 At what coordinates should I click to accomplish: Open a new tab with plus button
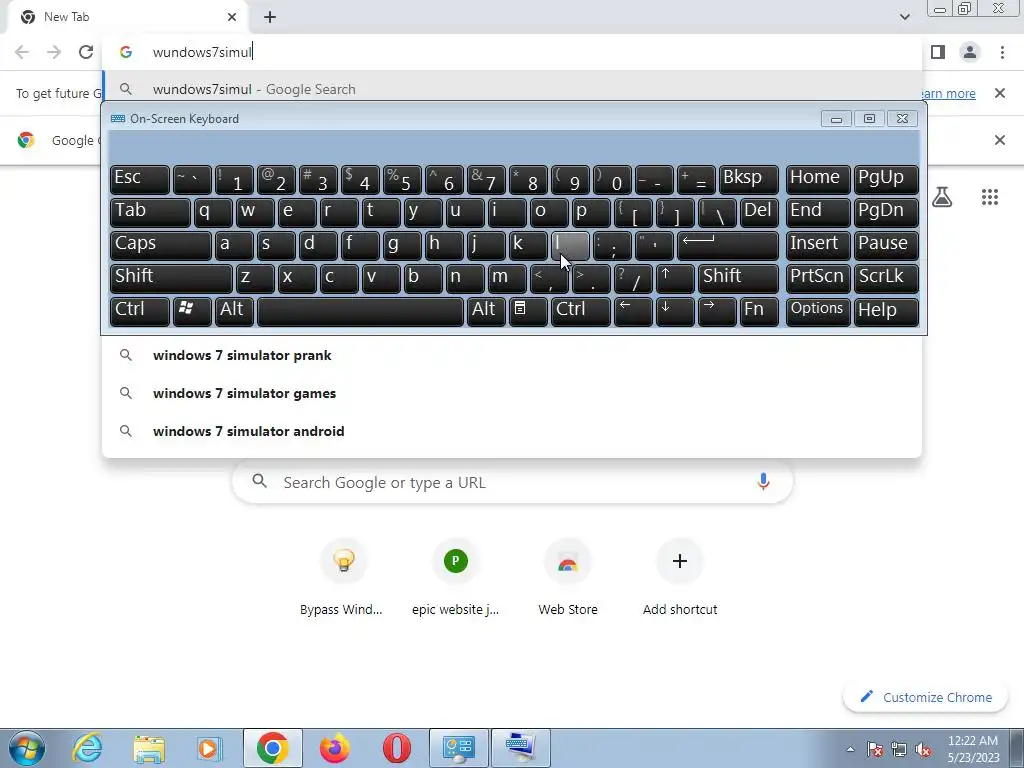click(270, 17)
